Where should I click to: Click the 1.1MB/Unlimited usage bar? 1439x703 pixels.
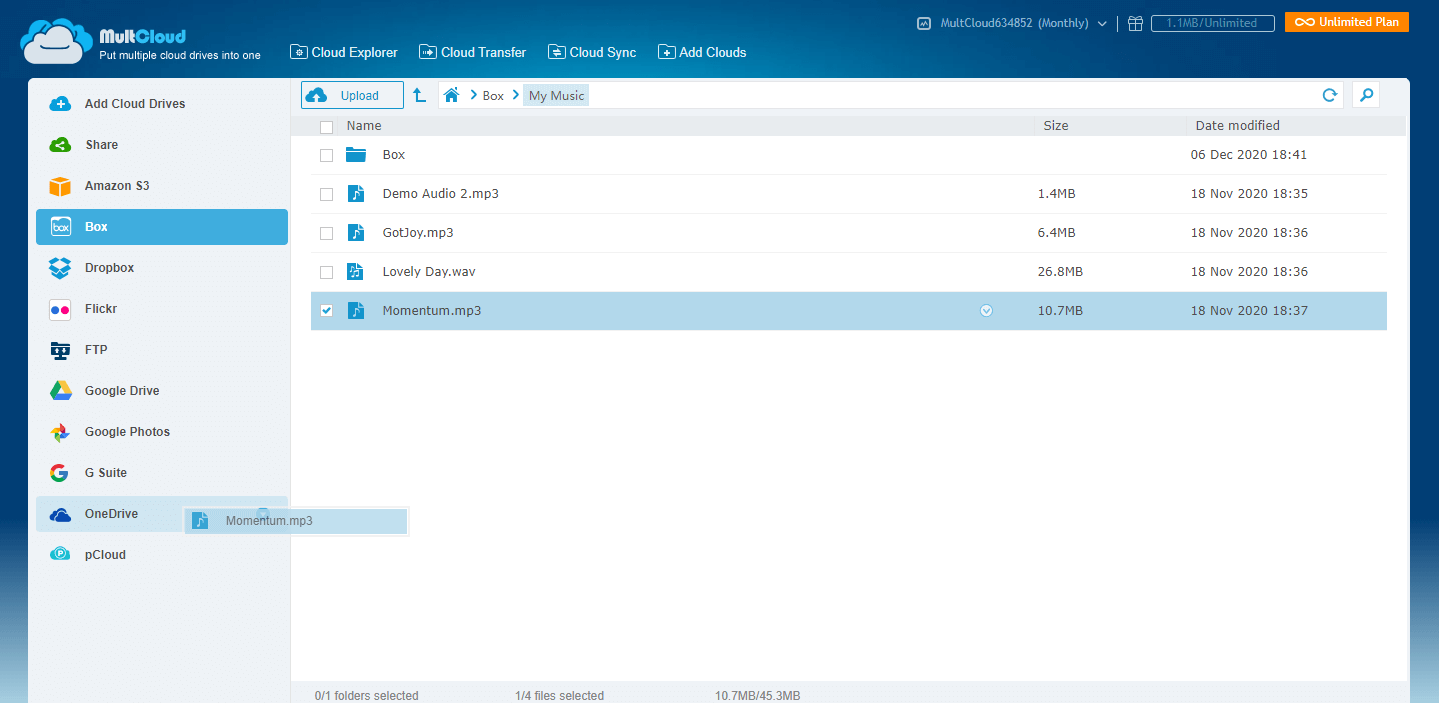pyautogui.click(x=1212, y=23)
